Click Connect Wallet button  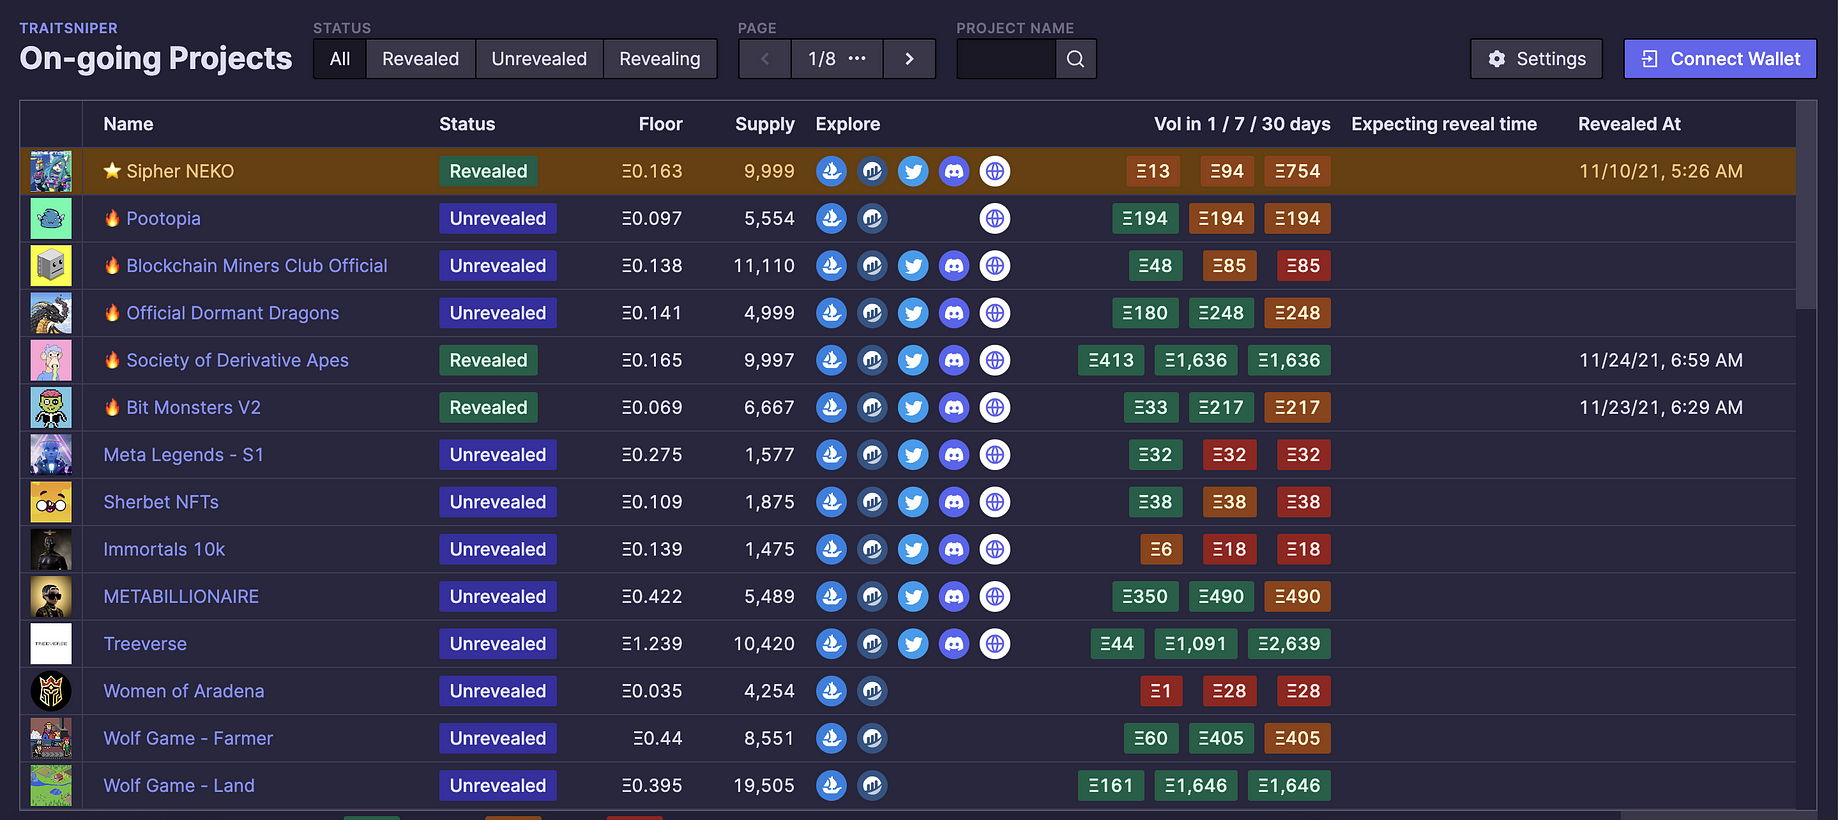pos(1720,59)
